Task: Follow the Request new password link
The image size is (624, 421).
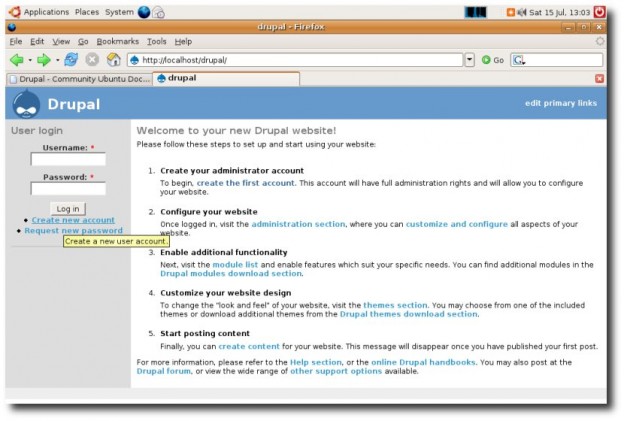Action: [x=74, y=231]
